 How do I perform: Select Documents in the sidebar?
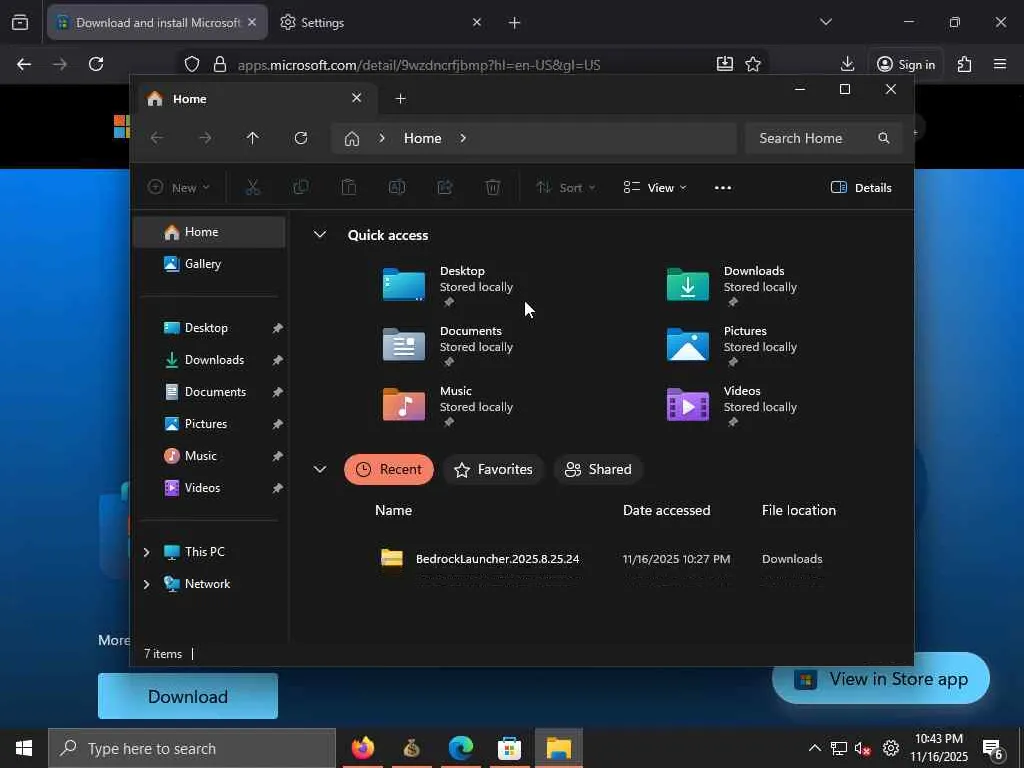point(209,392)
